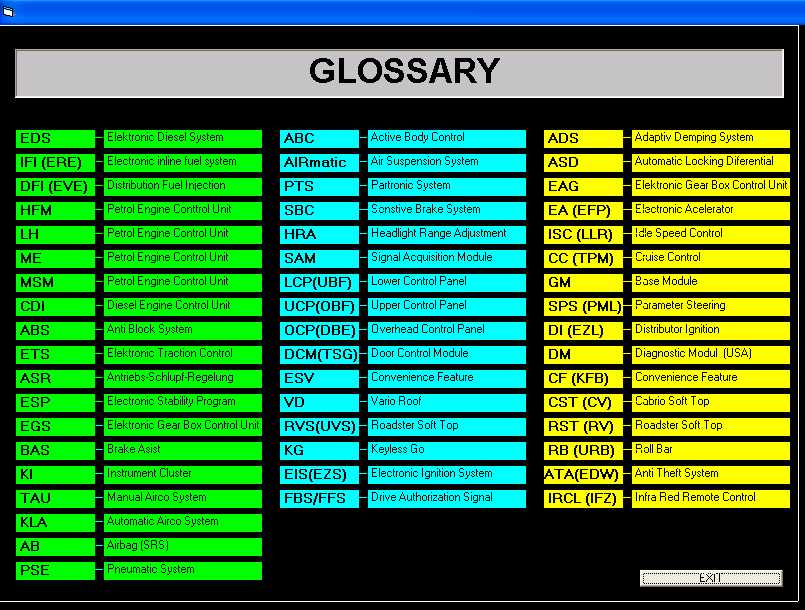Select the IRCL (IFZ) yellow label

click(x=583, y=498)
